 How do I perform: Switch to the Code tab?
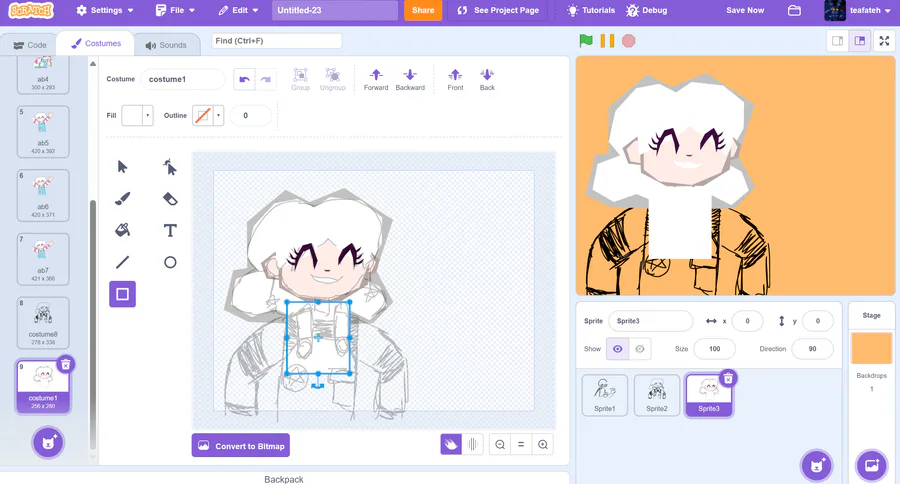click(x=30, y=45)
